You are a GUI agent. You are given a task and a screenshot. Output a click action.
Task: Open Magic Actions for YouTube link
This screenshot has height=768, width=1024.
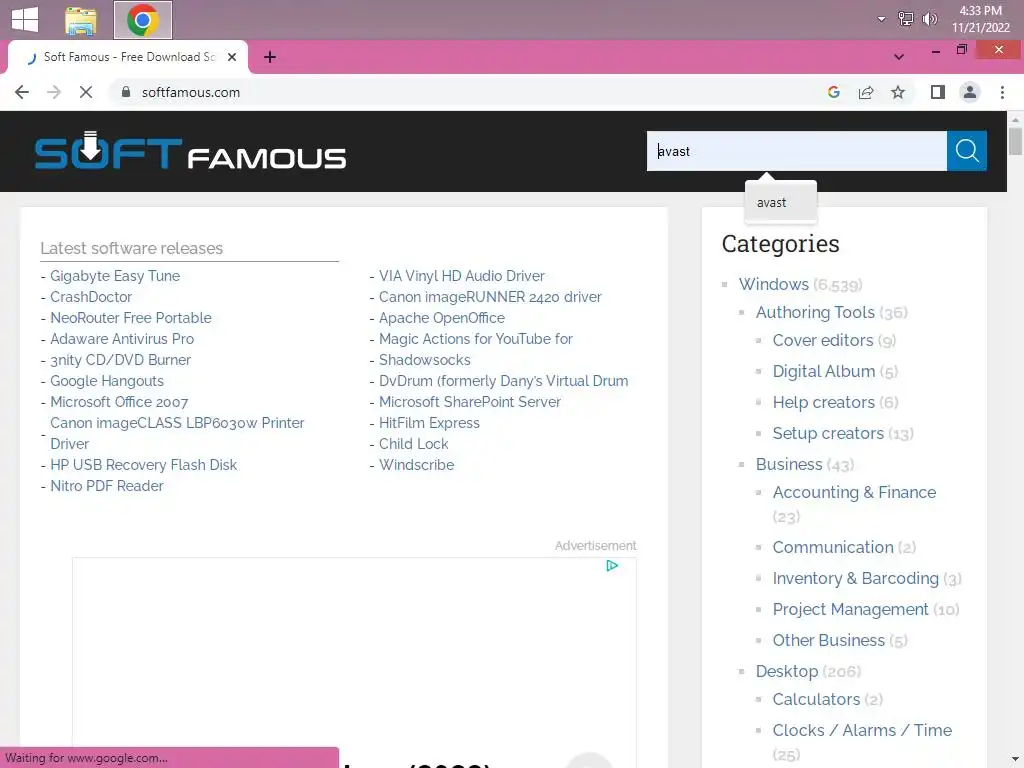[x=475, y=339]
